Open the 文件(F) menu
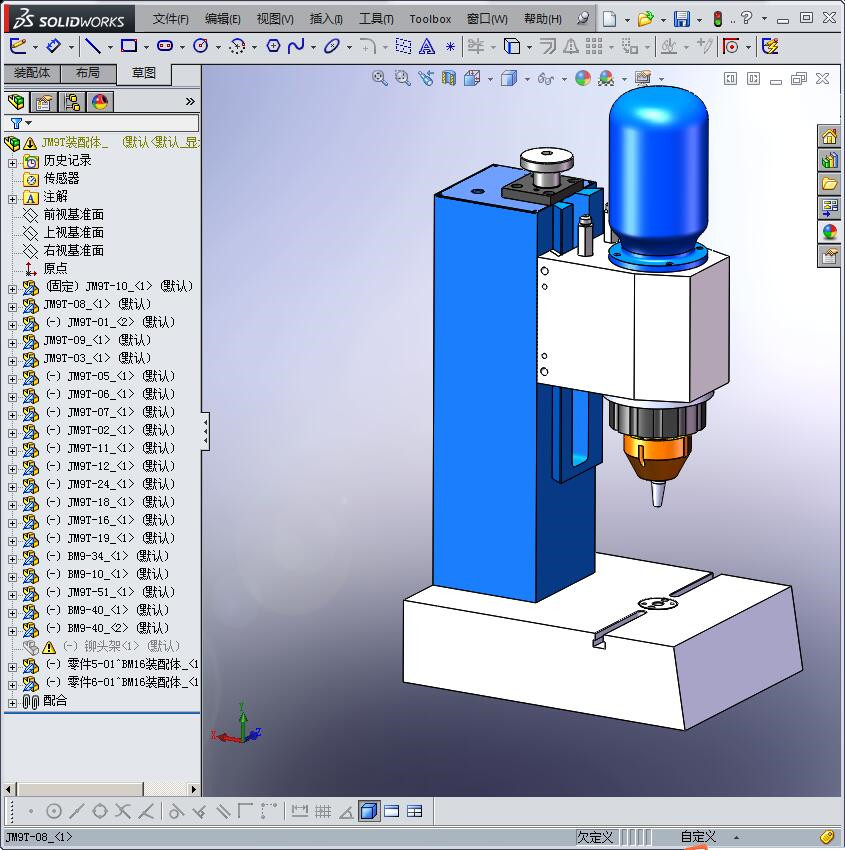This screenshot has width=845, height=850. click(x=170, y=19)
